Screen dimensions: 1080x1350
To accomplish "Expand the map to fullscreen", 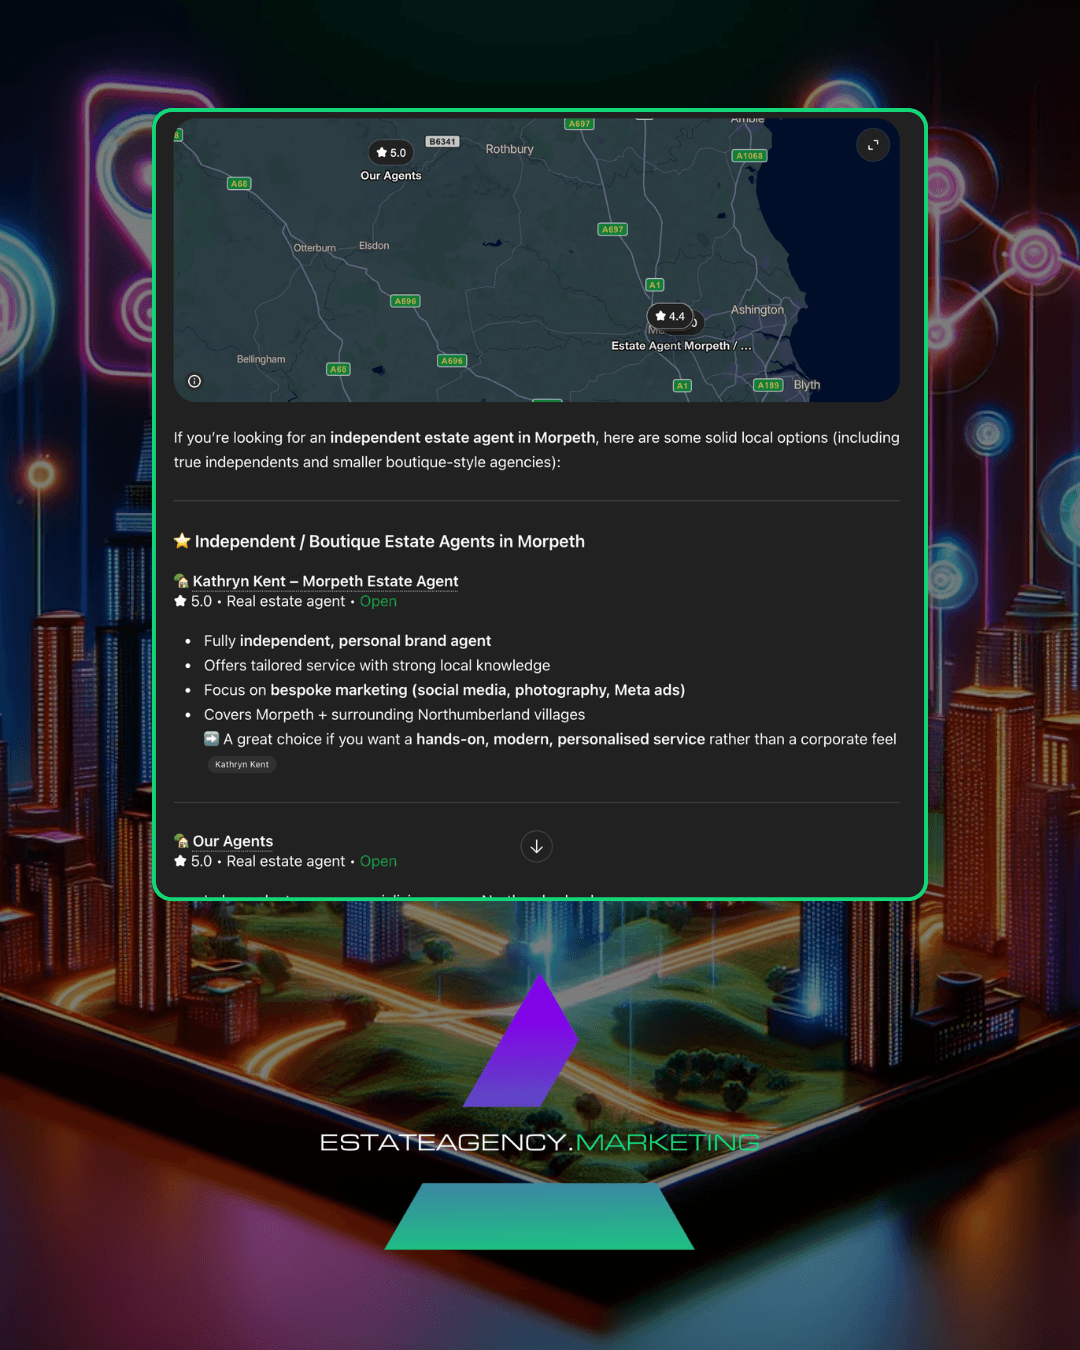I will coord(873,145).
